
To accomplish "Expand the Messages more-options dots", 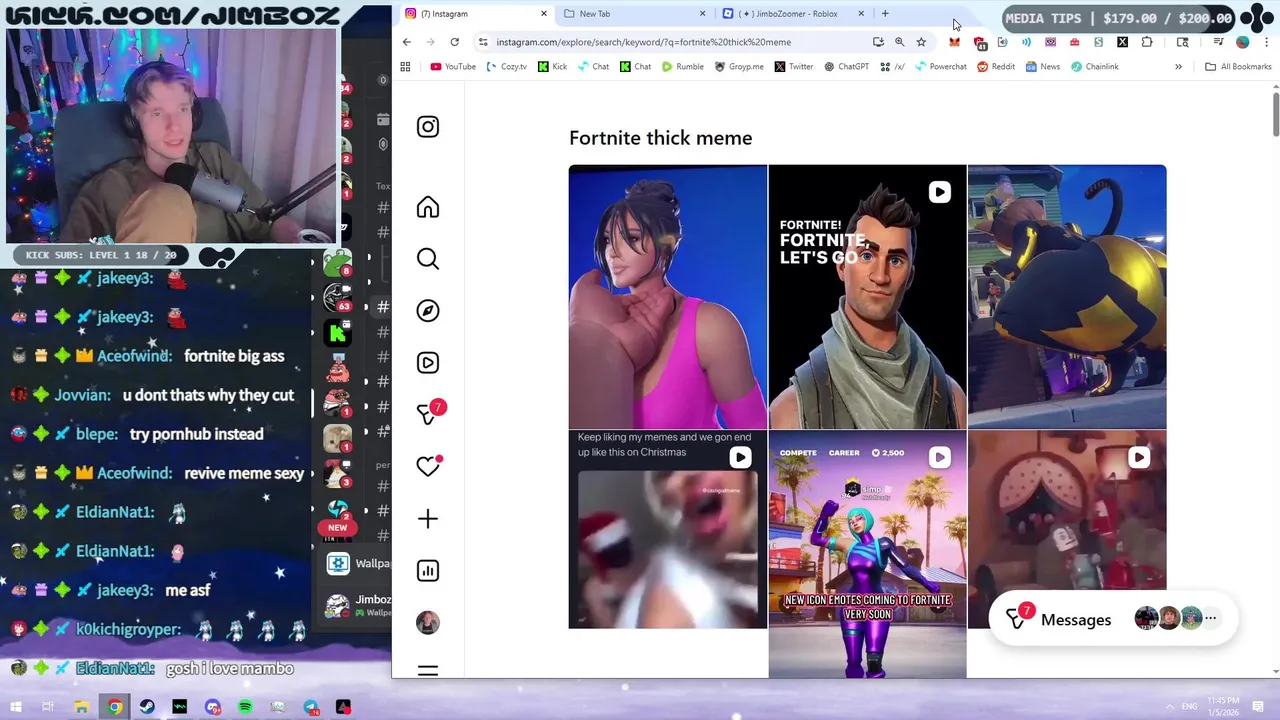I will pyautogui.click(x=1211, y=619).
